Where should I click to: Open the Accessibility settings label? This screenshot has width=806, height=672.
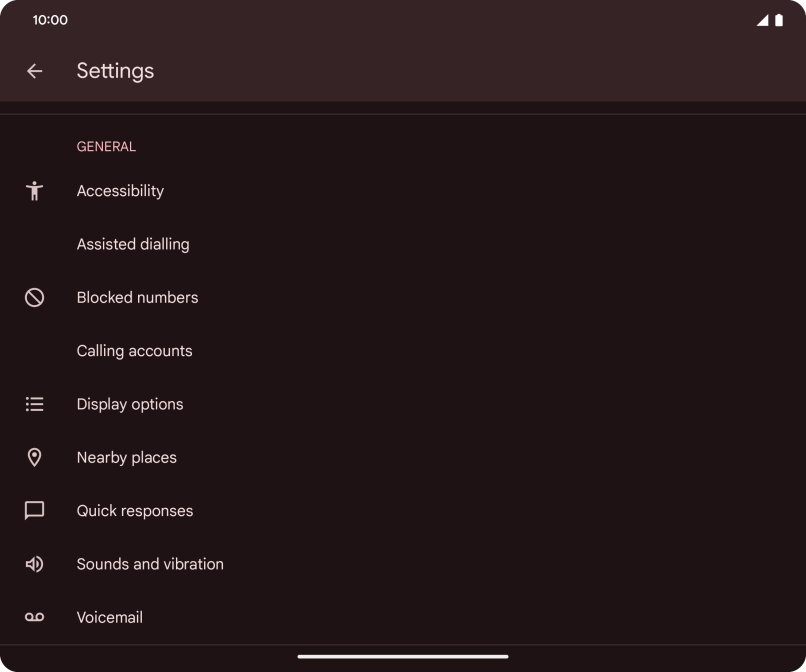coord(120,191)
